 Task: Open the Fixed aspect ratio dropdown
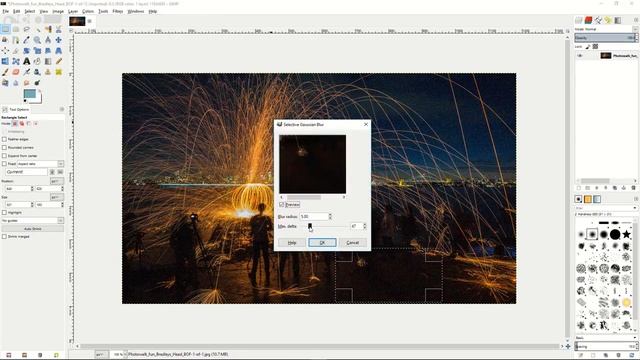point(40,164)
